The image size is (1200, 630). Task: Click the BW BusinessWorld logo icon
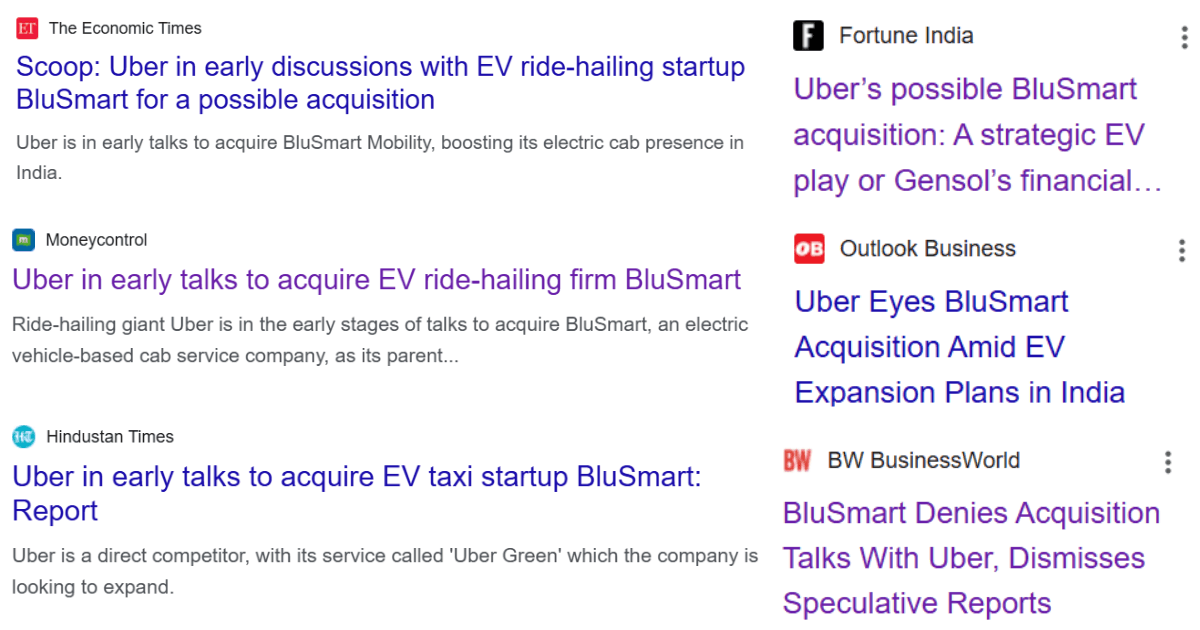point(797,461)
